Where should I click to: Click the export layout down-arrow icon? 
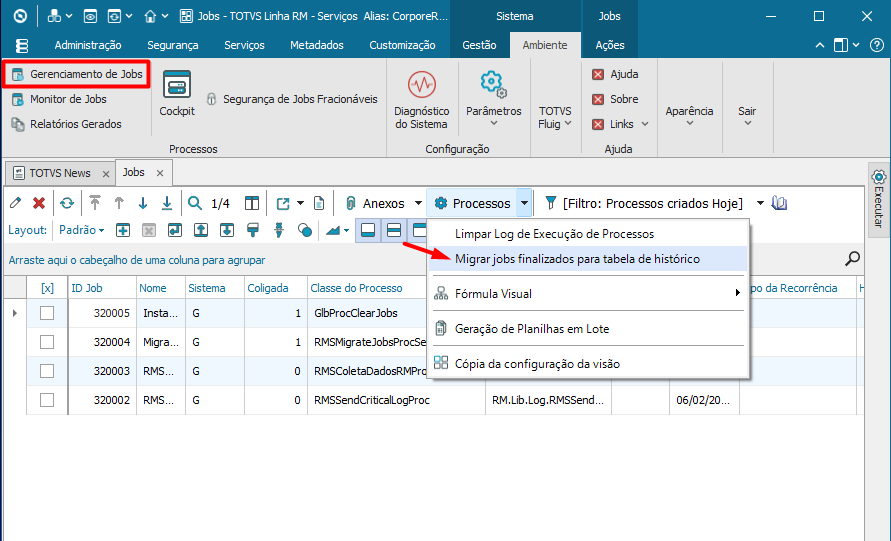(x=227, y=230)
